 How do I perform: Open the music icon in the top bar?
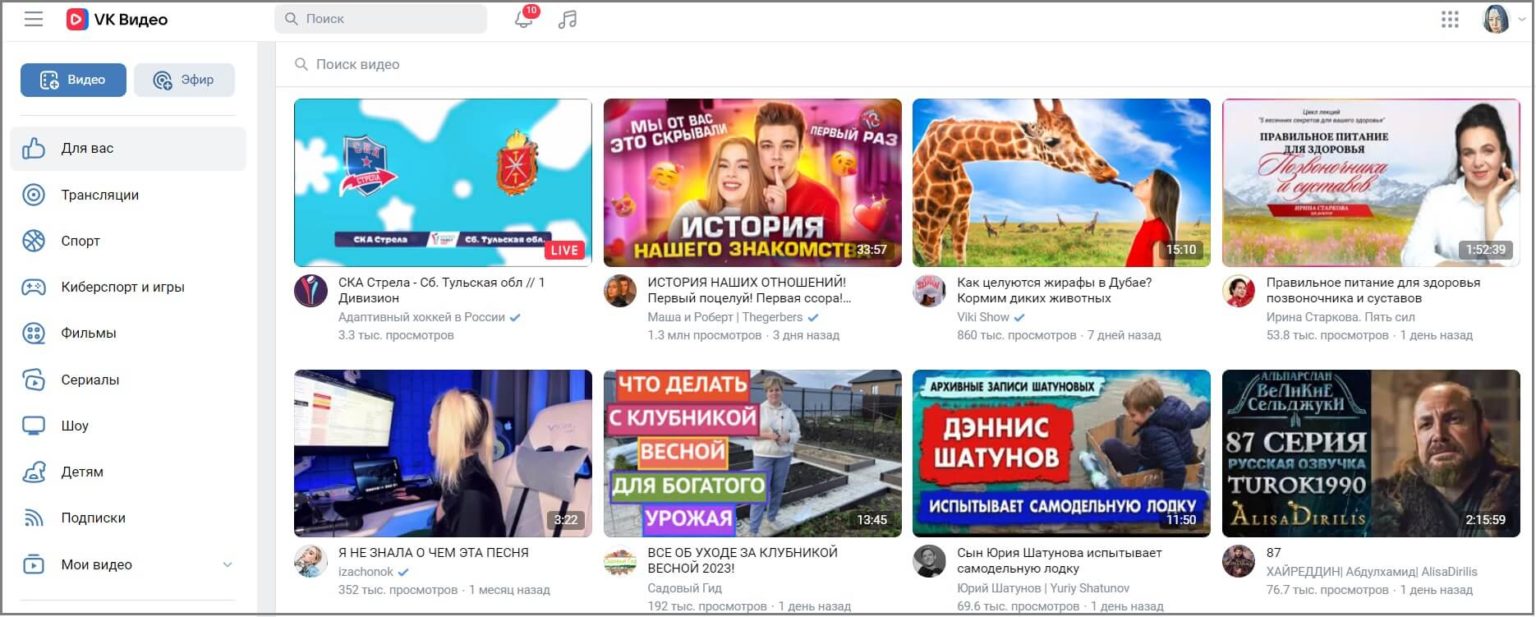click(567, 18)
